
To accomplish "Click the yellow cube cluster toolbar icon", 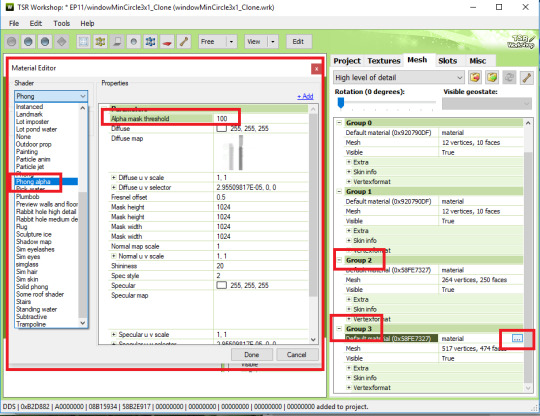I will click(100, 42).
